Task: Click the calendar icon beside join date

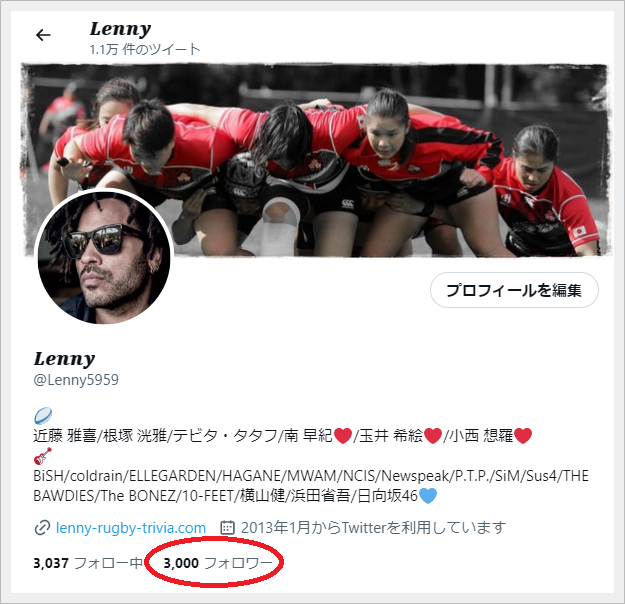Action: point(227,527)
